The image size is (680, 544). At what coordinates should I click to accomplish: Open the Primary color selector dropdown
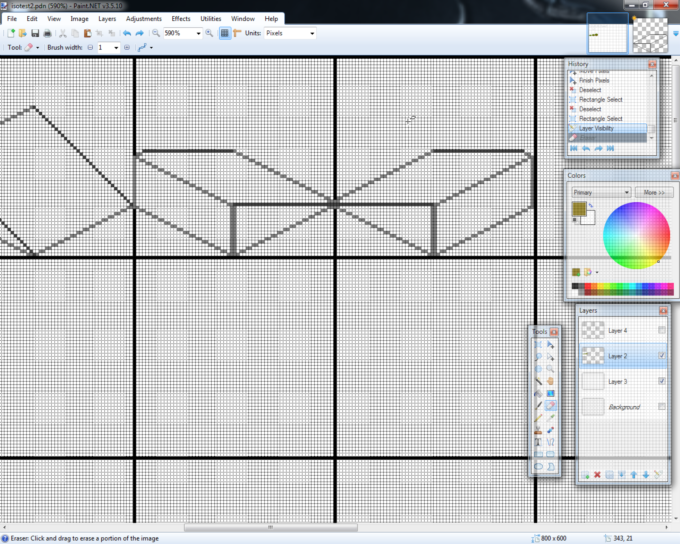pos(601,192)
